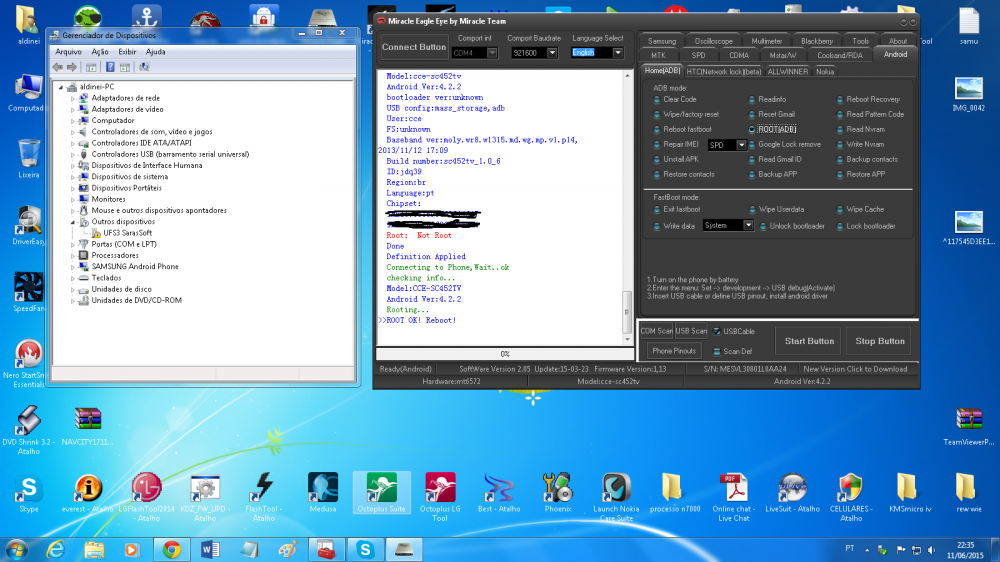Open the Lixeira recycle bin icon
This screenshot has height=562, width=1000.
coord(29,158)
